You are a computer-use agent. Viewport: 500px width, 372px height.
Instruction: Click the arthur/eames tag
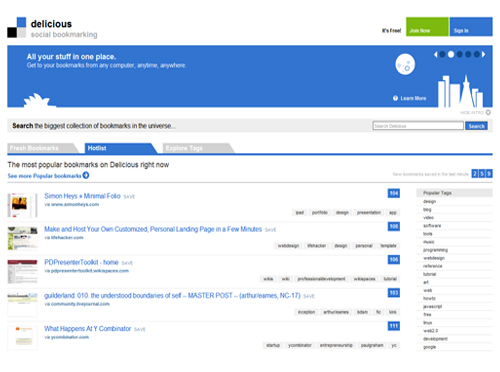click(x=336, y=312)
